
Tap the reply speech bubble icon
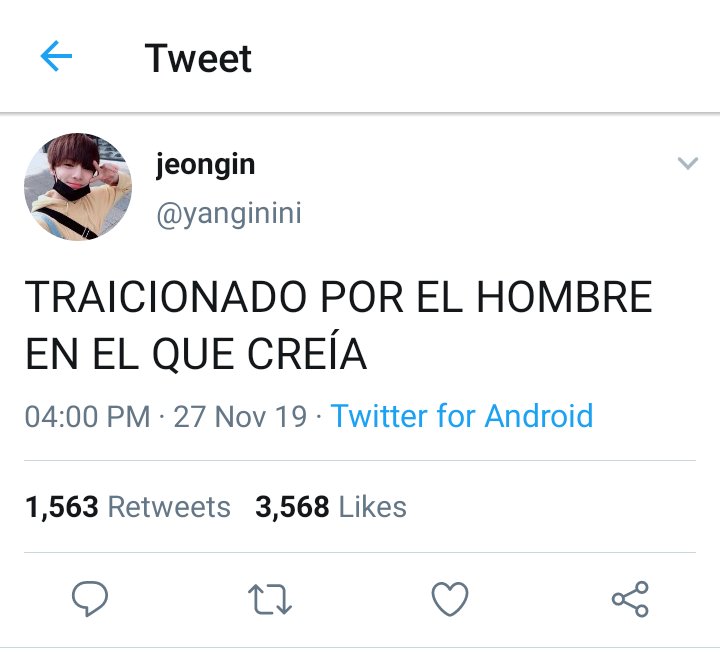(90, 598)
